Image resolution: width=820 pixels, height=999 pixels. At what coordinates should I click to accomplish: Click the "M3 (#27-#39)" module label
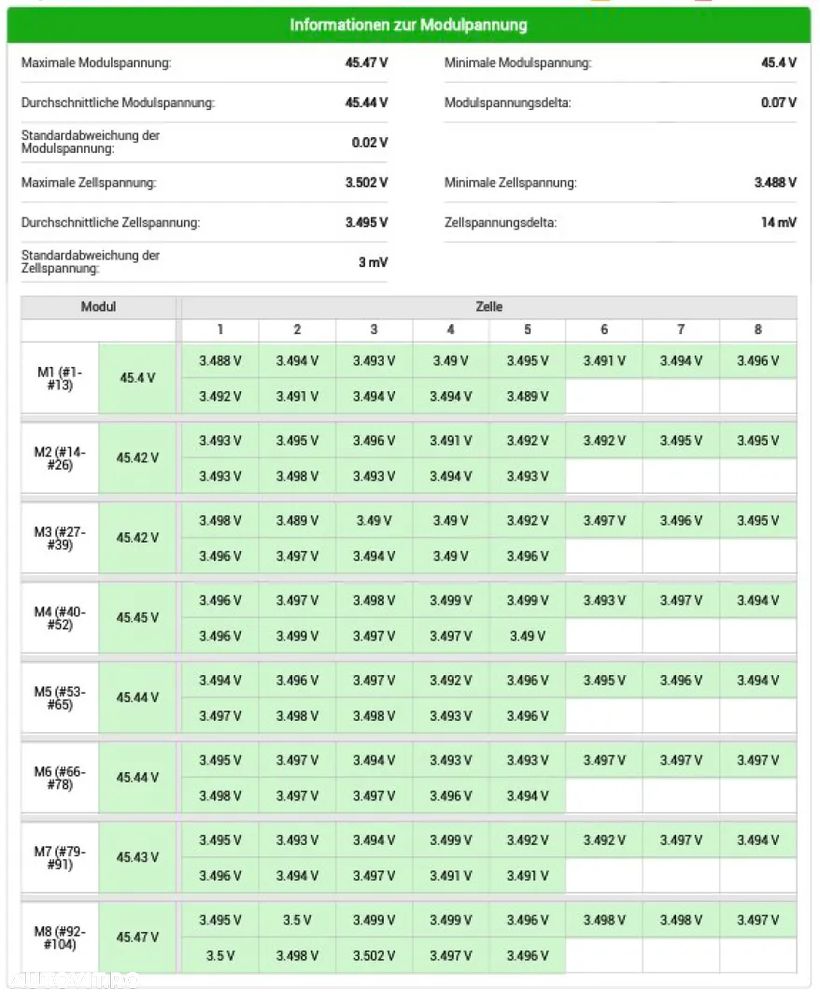[60, 538]
